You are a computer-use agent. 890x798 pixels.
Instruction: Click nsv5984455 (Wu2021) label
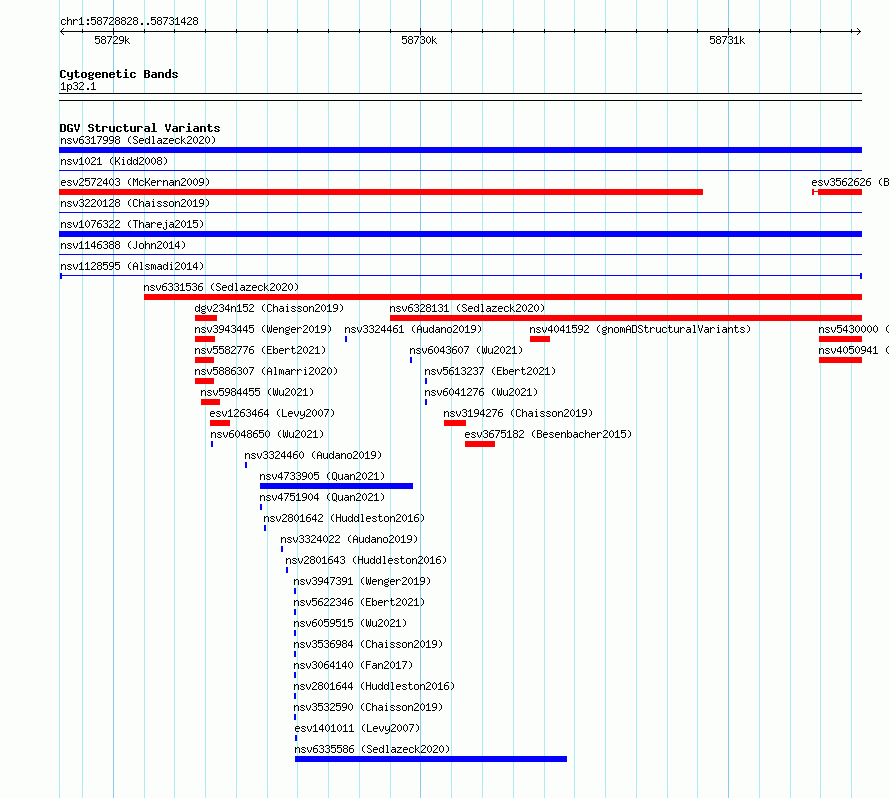tap(257, 392)
